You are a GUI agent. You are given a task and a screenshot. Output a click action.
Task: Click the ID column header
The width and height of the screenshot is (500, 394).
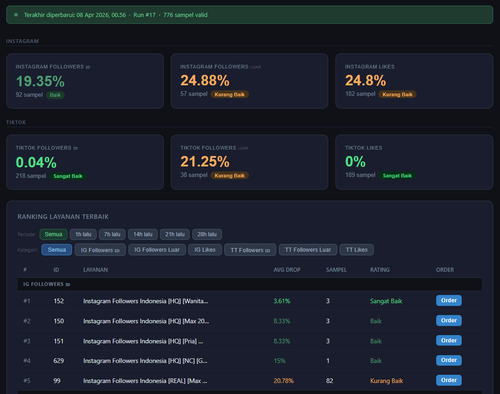click(x=56, y=270)
